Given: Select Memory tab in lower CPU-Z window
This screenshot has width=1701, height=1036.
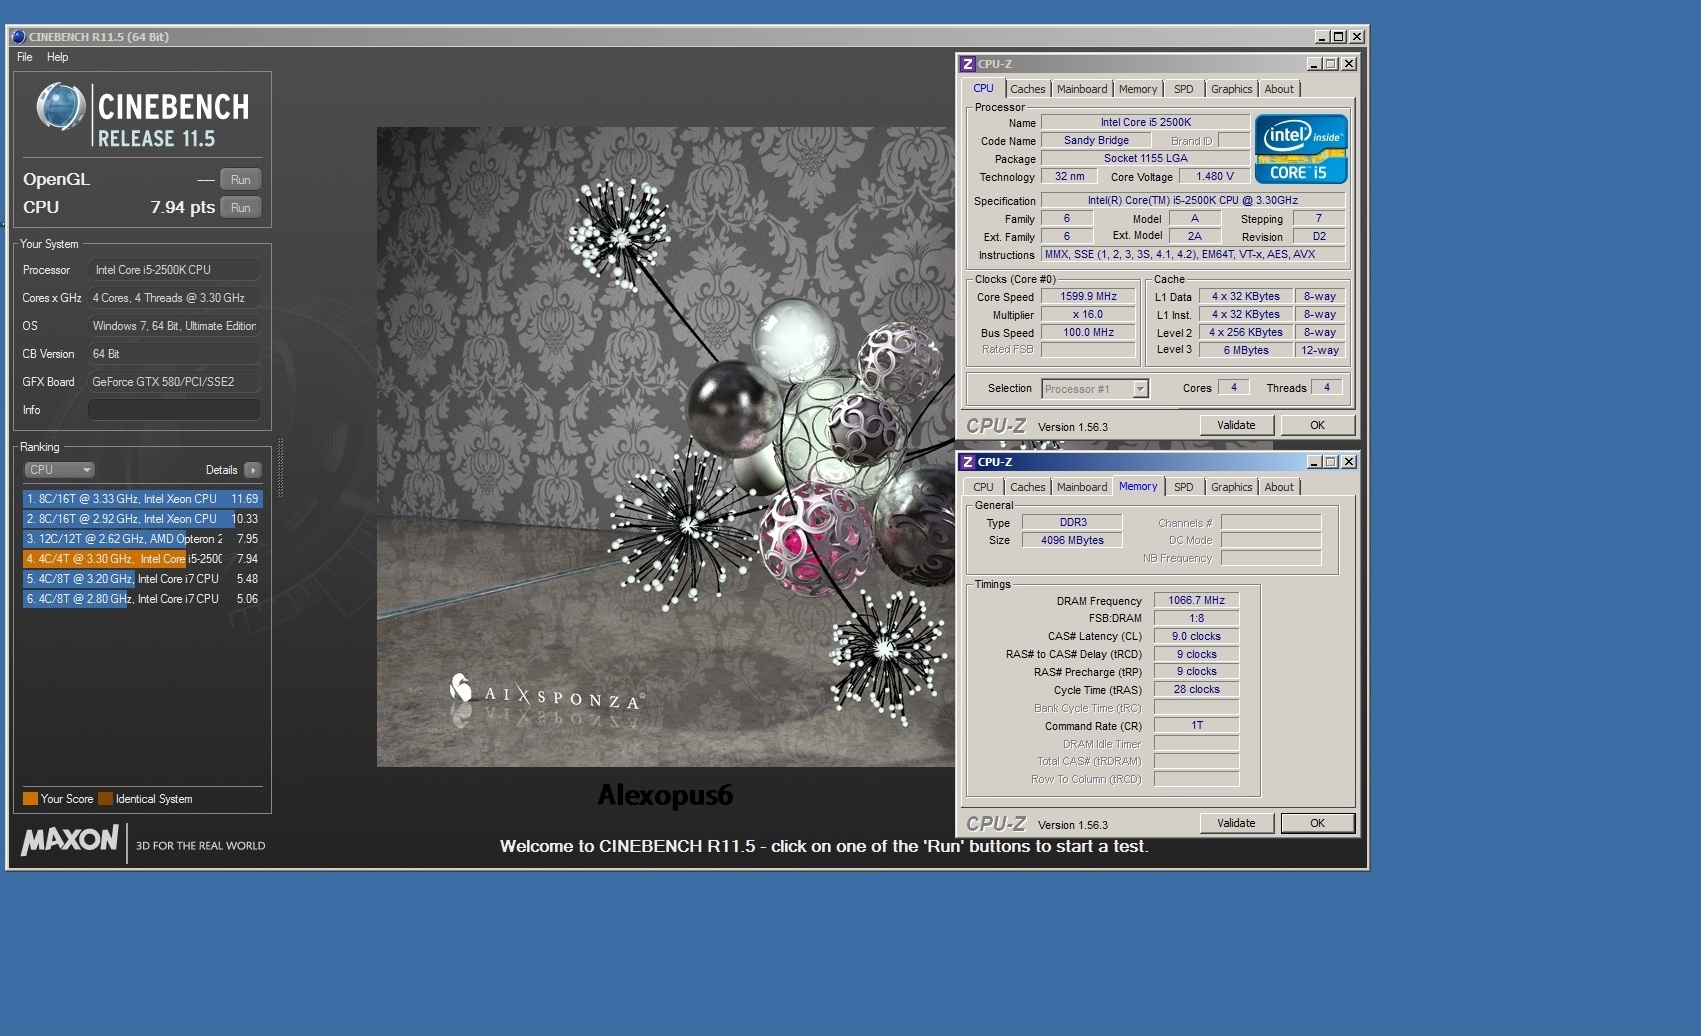Looking at the screenshot, I should pos(1138,486).
